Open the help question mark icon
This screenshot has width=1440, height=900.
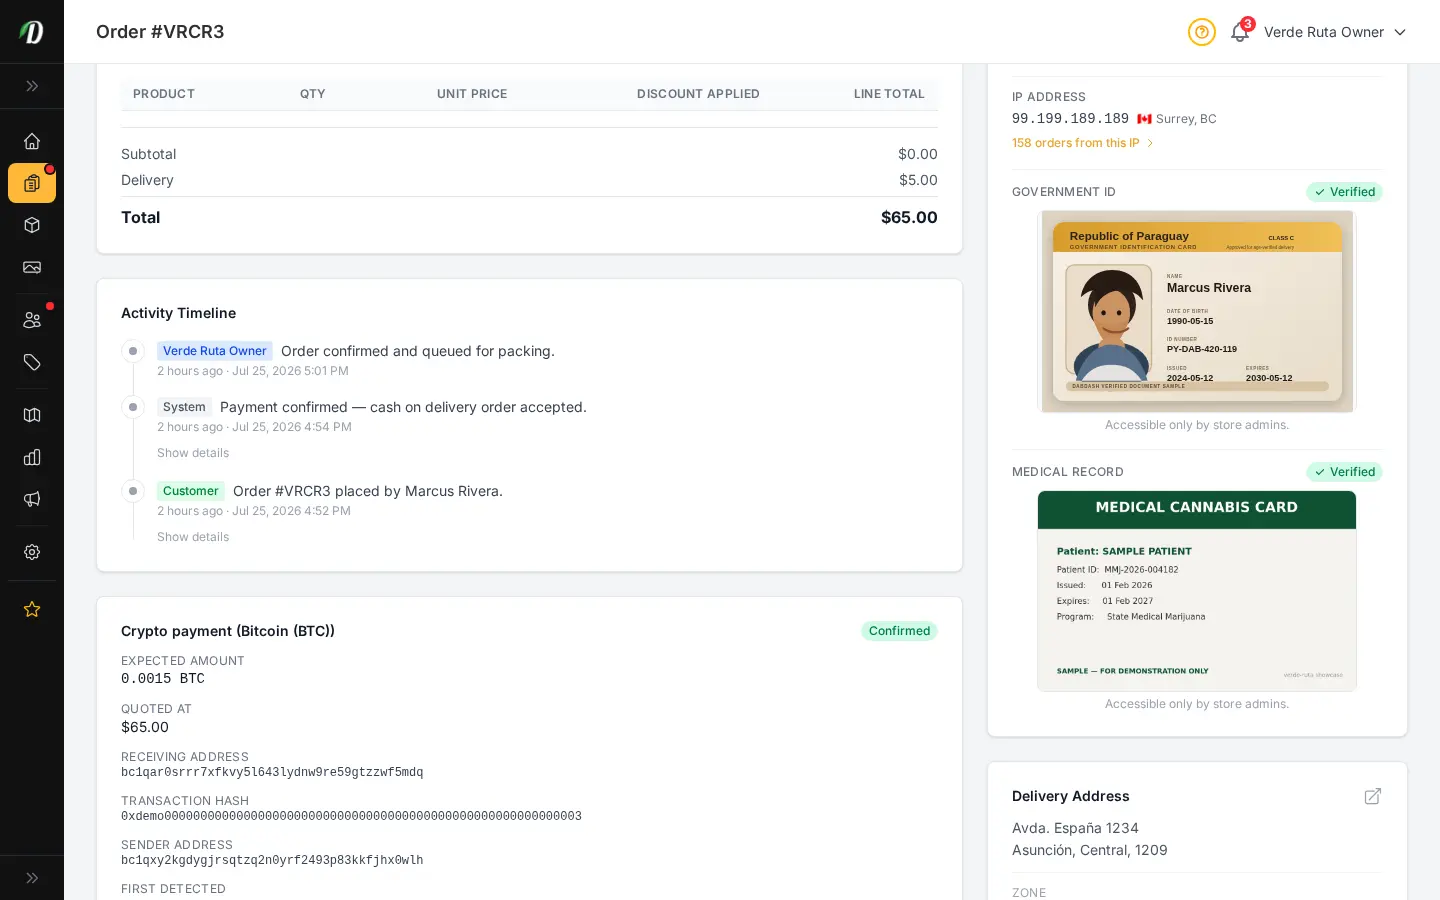tap(1202, 32)
